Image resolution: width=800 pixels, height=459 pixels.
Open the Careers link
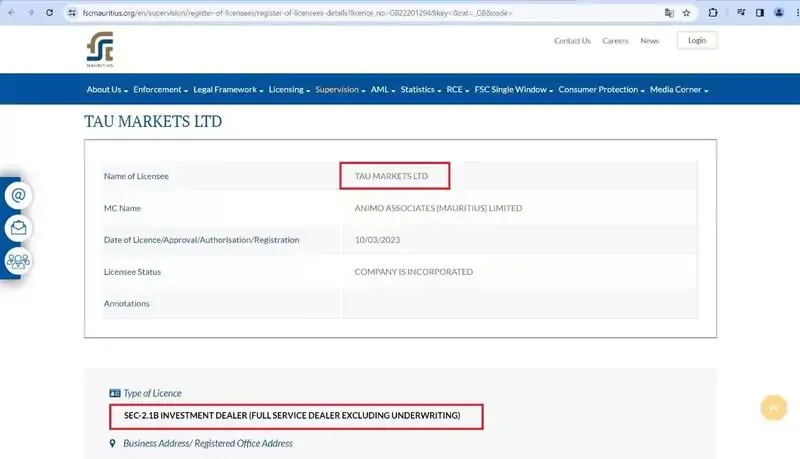coord(615,41)
